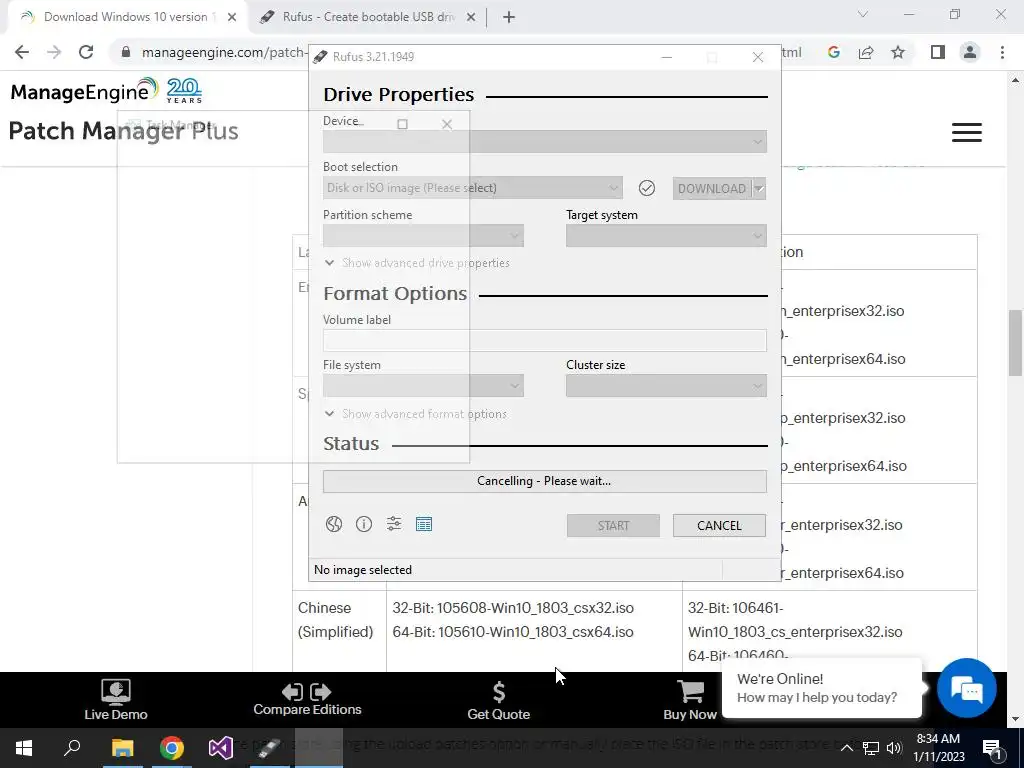Switch to Chrome on the taskbar
This screenshot has height=768, width=1024.
click(x=172, y=748)
